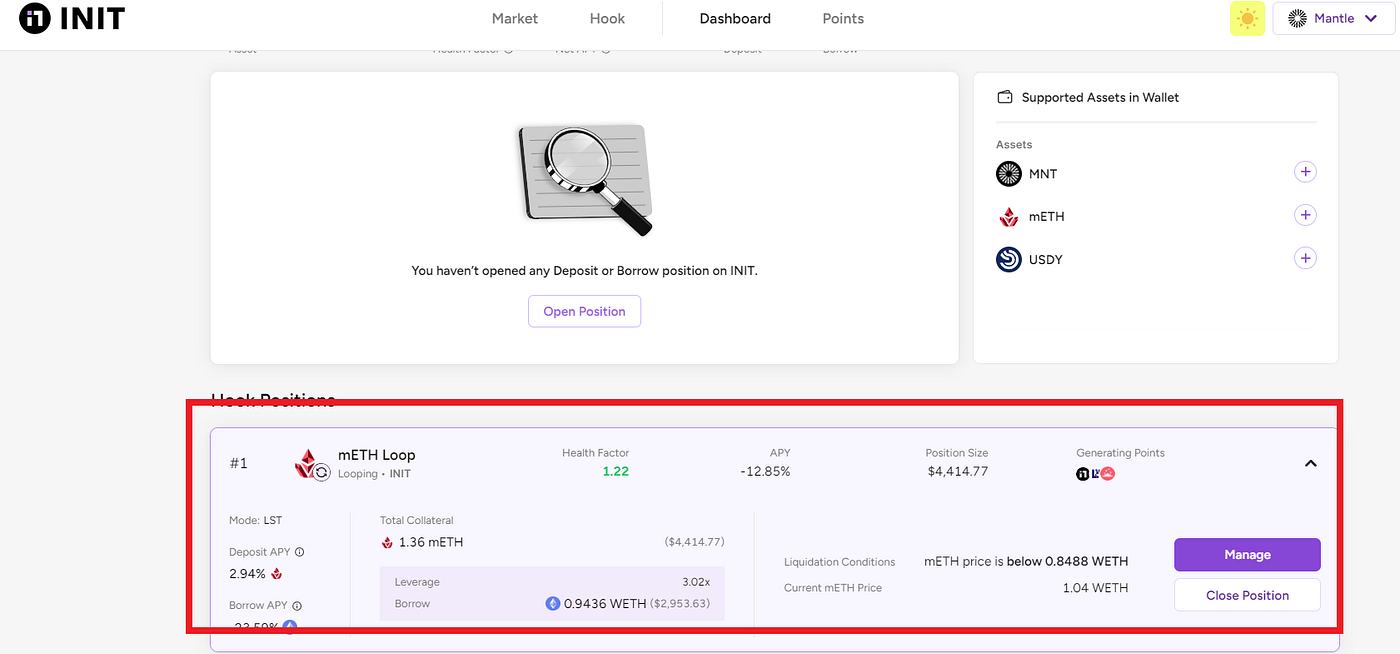Click the mETH icon beside 1.36 mETH
The width and height of the screenshot is (1400, 654).
point(387,542)
